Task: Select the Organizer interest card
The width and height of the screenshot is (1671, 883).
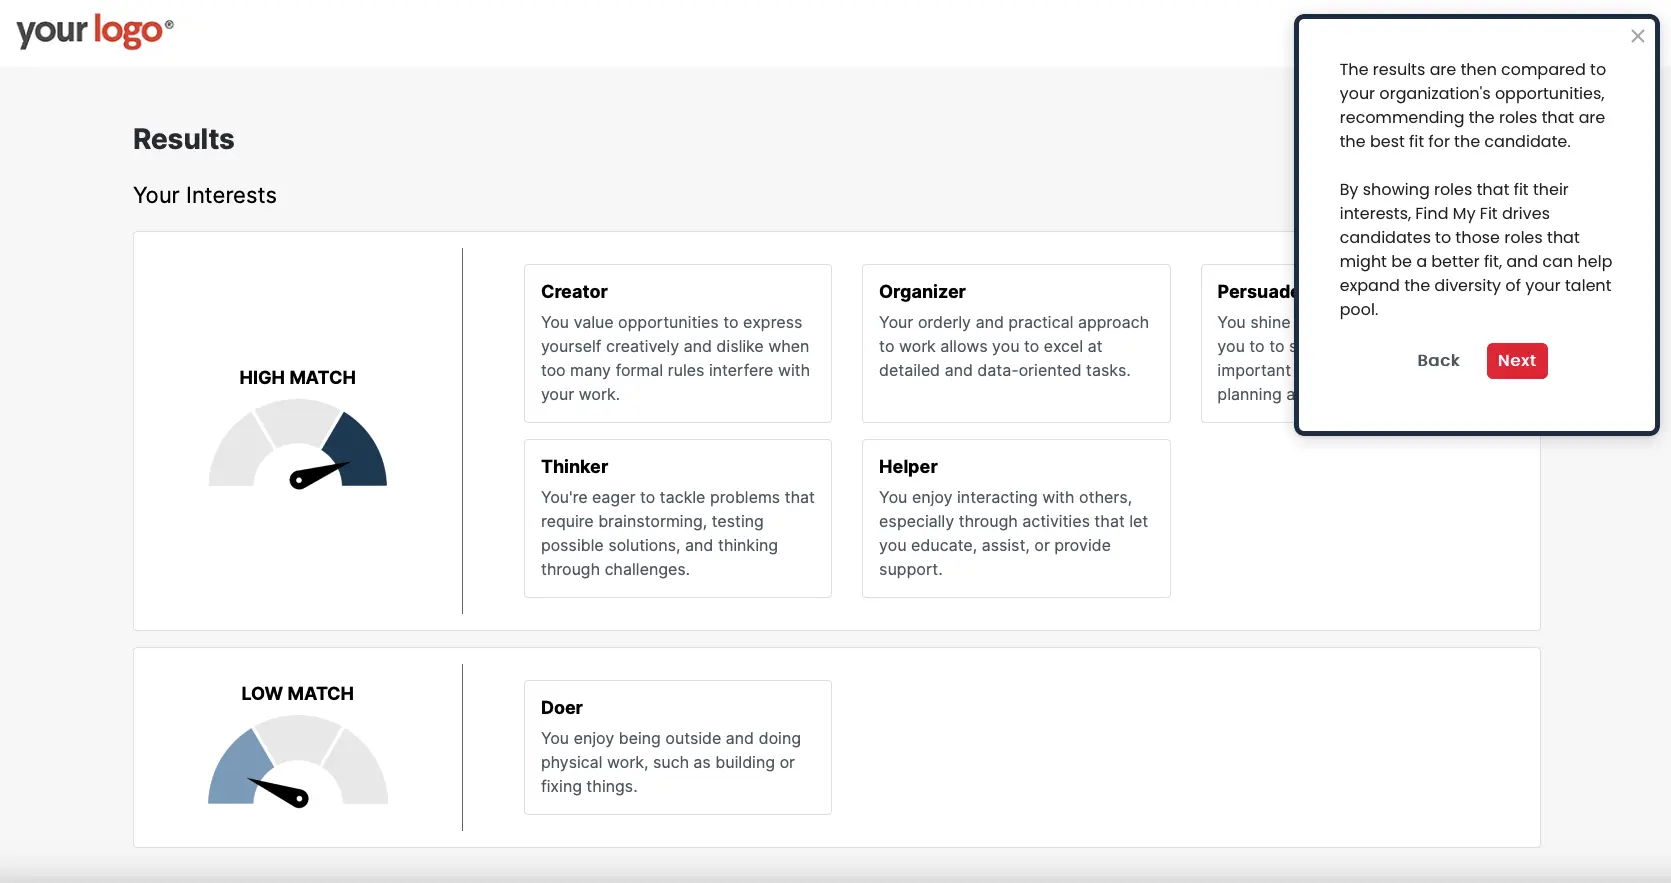Action: (1015, 343)
